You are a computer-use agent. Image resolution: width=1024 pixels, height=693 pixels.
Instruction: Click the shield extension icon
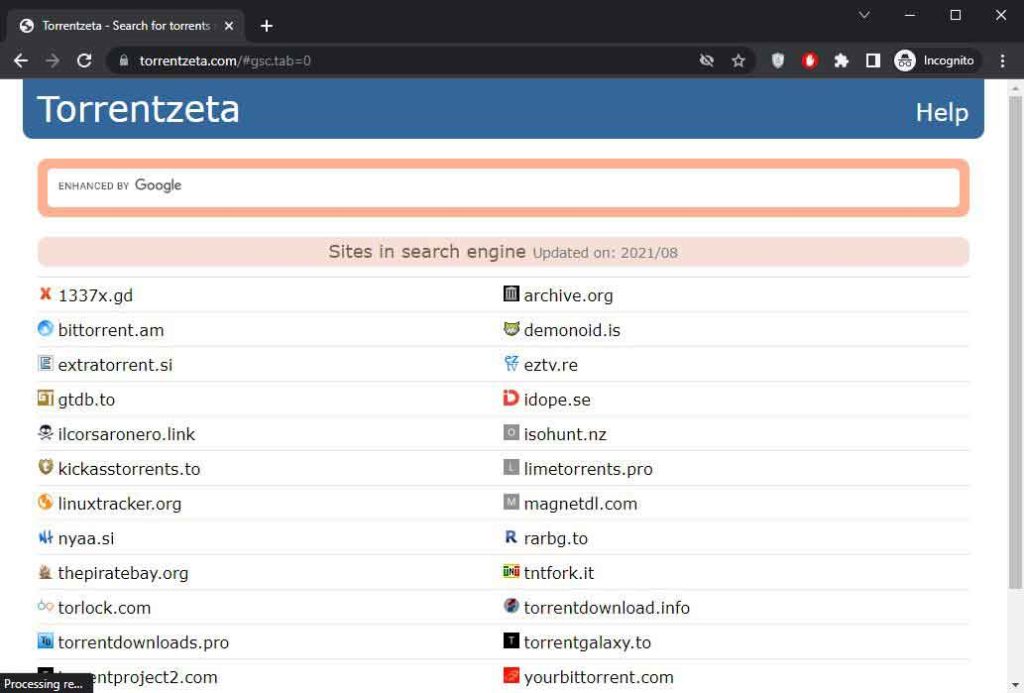point(777,61)
